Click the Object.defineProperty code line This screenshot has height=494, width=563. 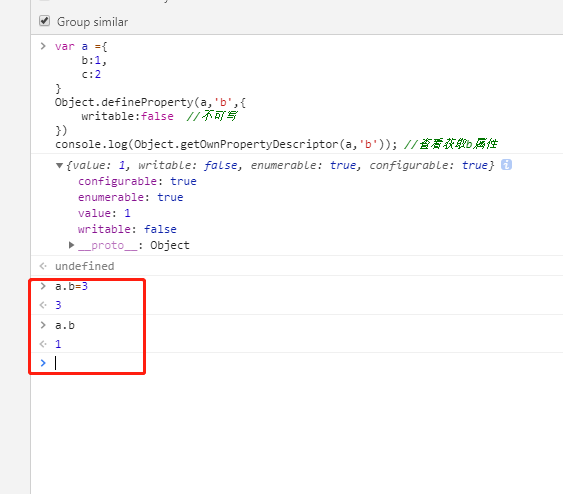[150, 102]
